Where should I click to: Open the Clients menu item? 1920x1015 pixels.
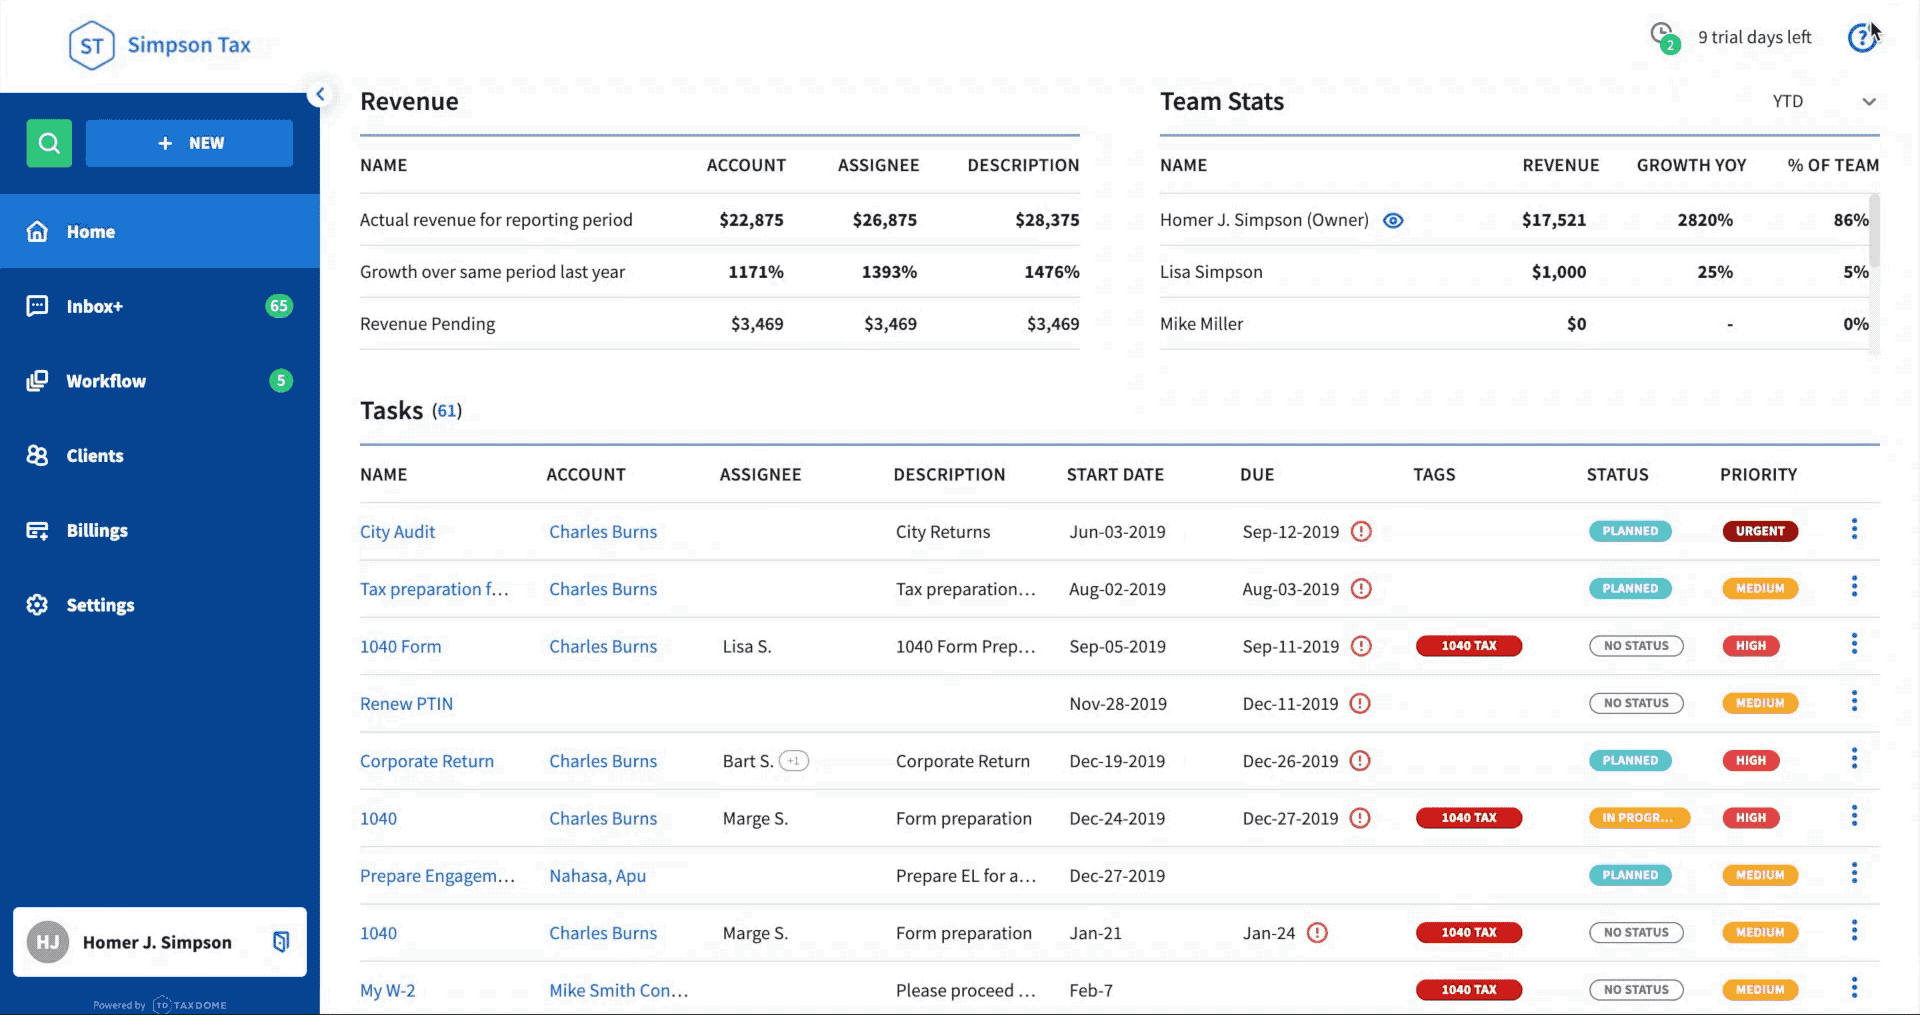160,455
